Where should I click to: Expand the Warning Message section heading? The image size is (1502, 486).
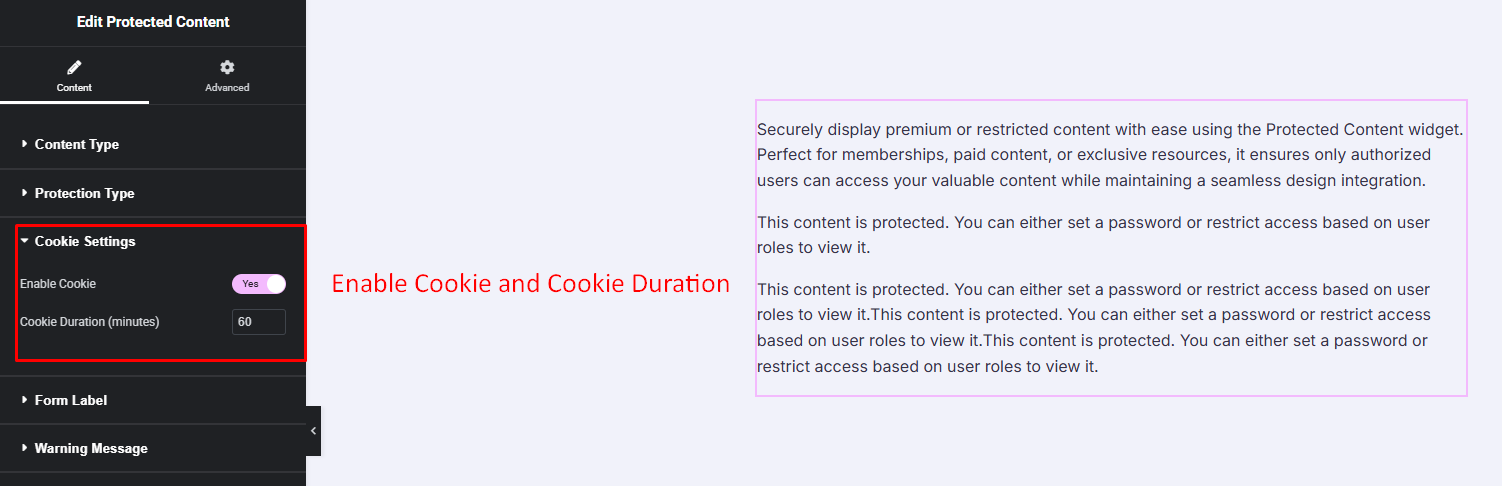coord(91,448)
